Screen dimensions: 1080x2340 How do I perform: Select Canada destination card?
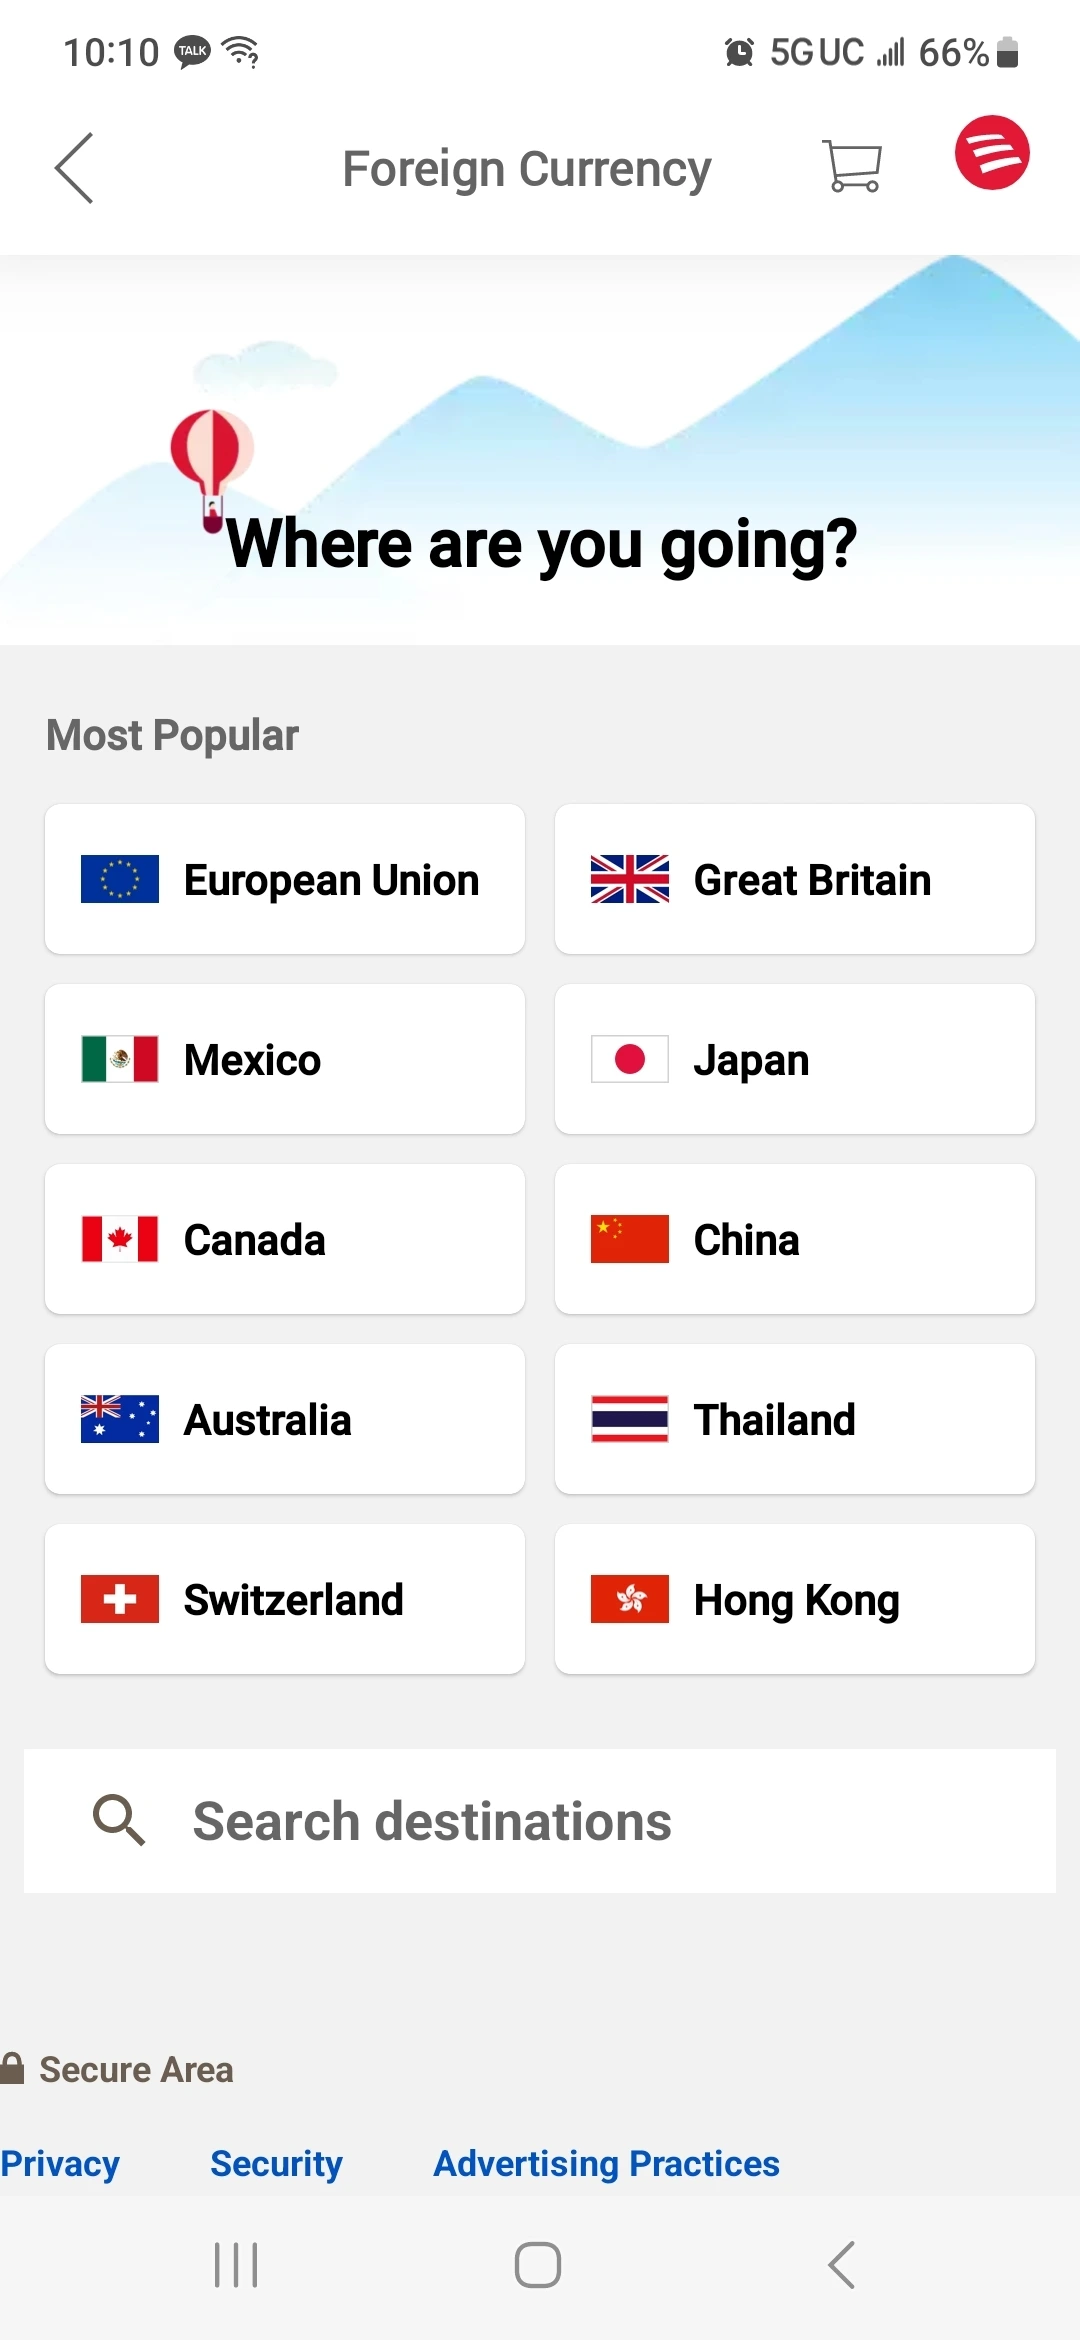point(285,1239)
